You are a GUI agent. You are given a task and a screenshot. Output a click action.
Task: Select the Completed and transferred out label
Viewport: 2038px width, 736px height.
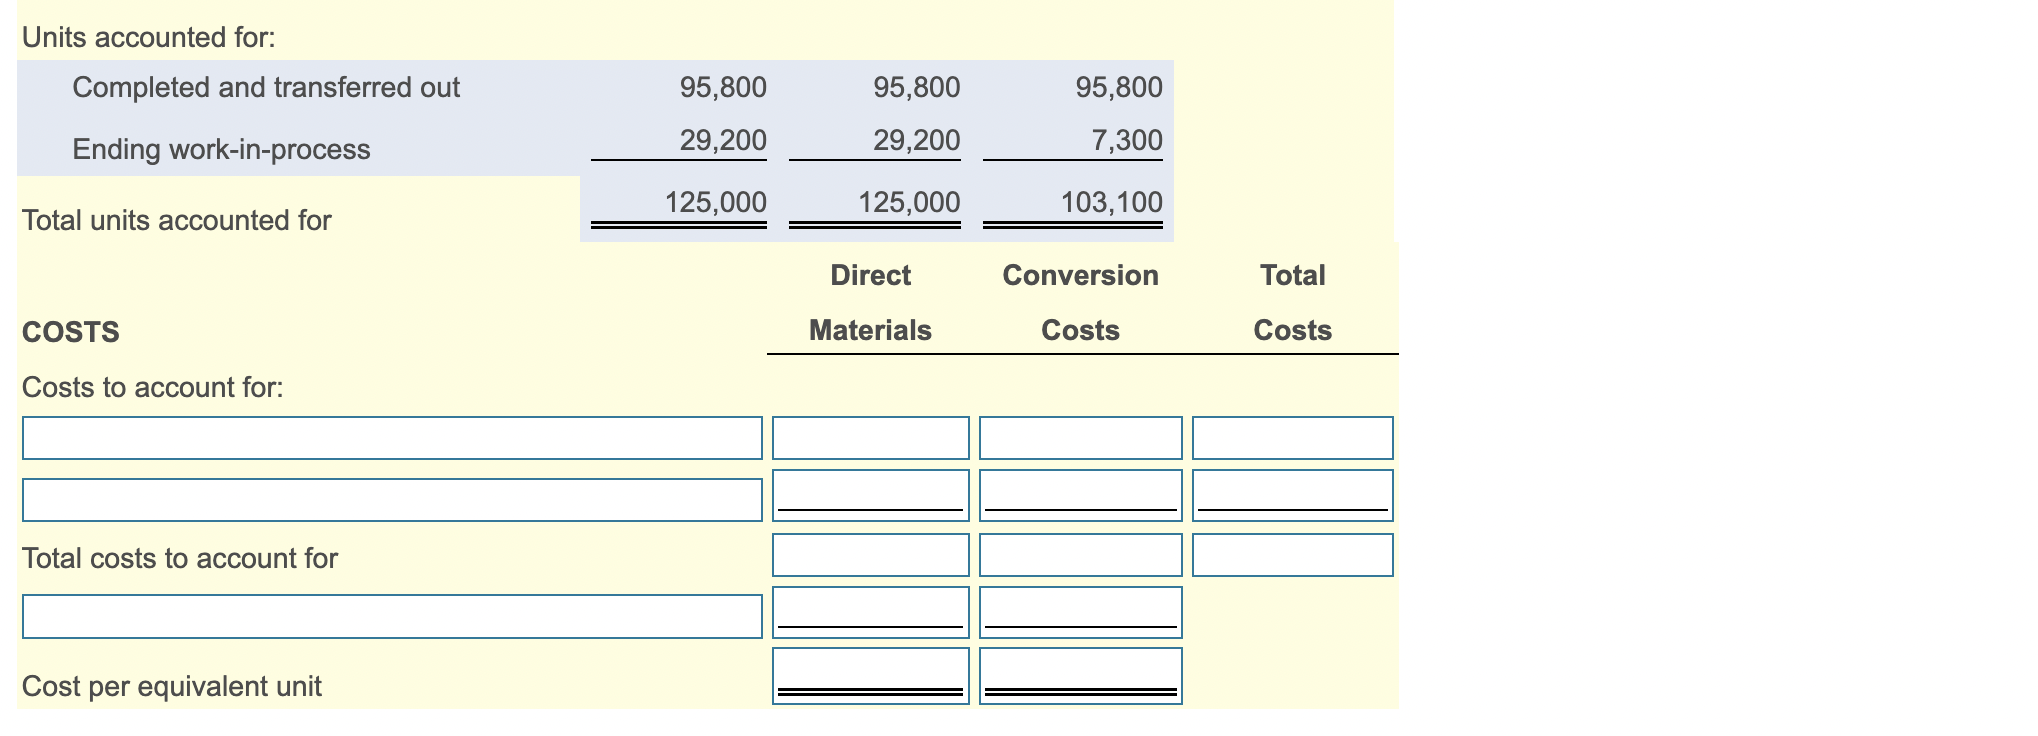(266, 87)
